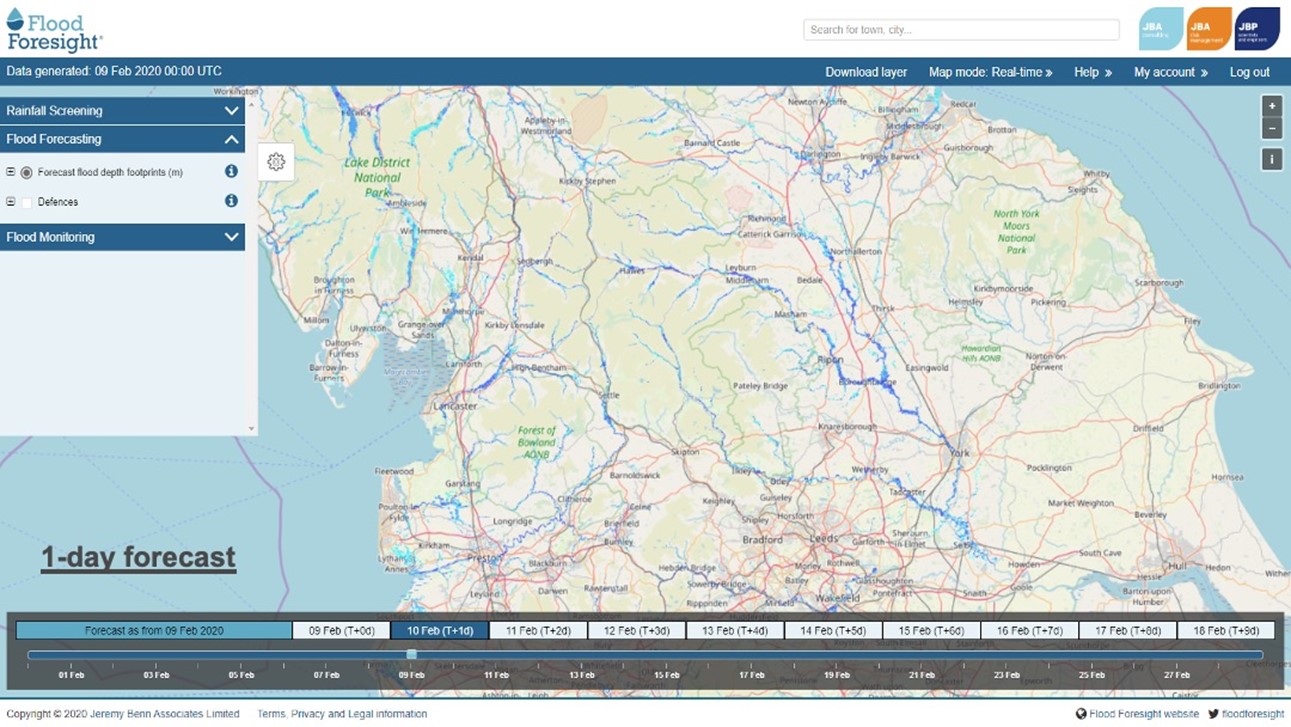
Task: Click the town or city search field
Action: tap(960, 30)
